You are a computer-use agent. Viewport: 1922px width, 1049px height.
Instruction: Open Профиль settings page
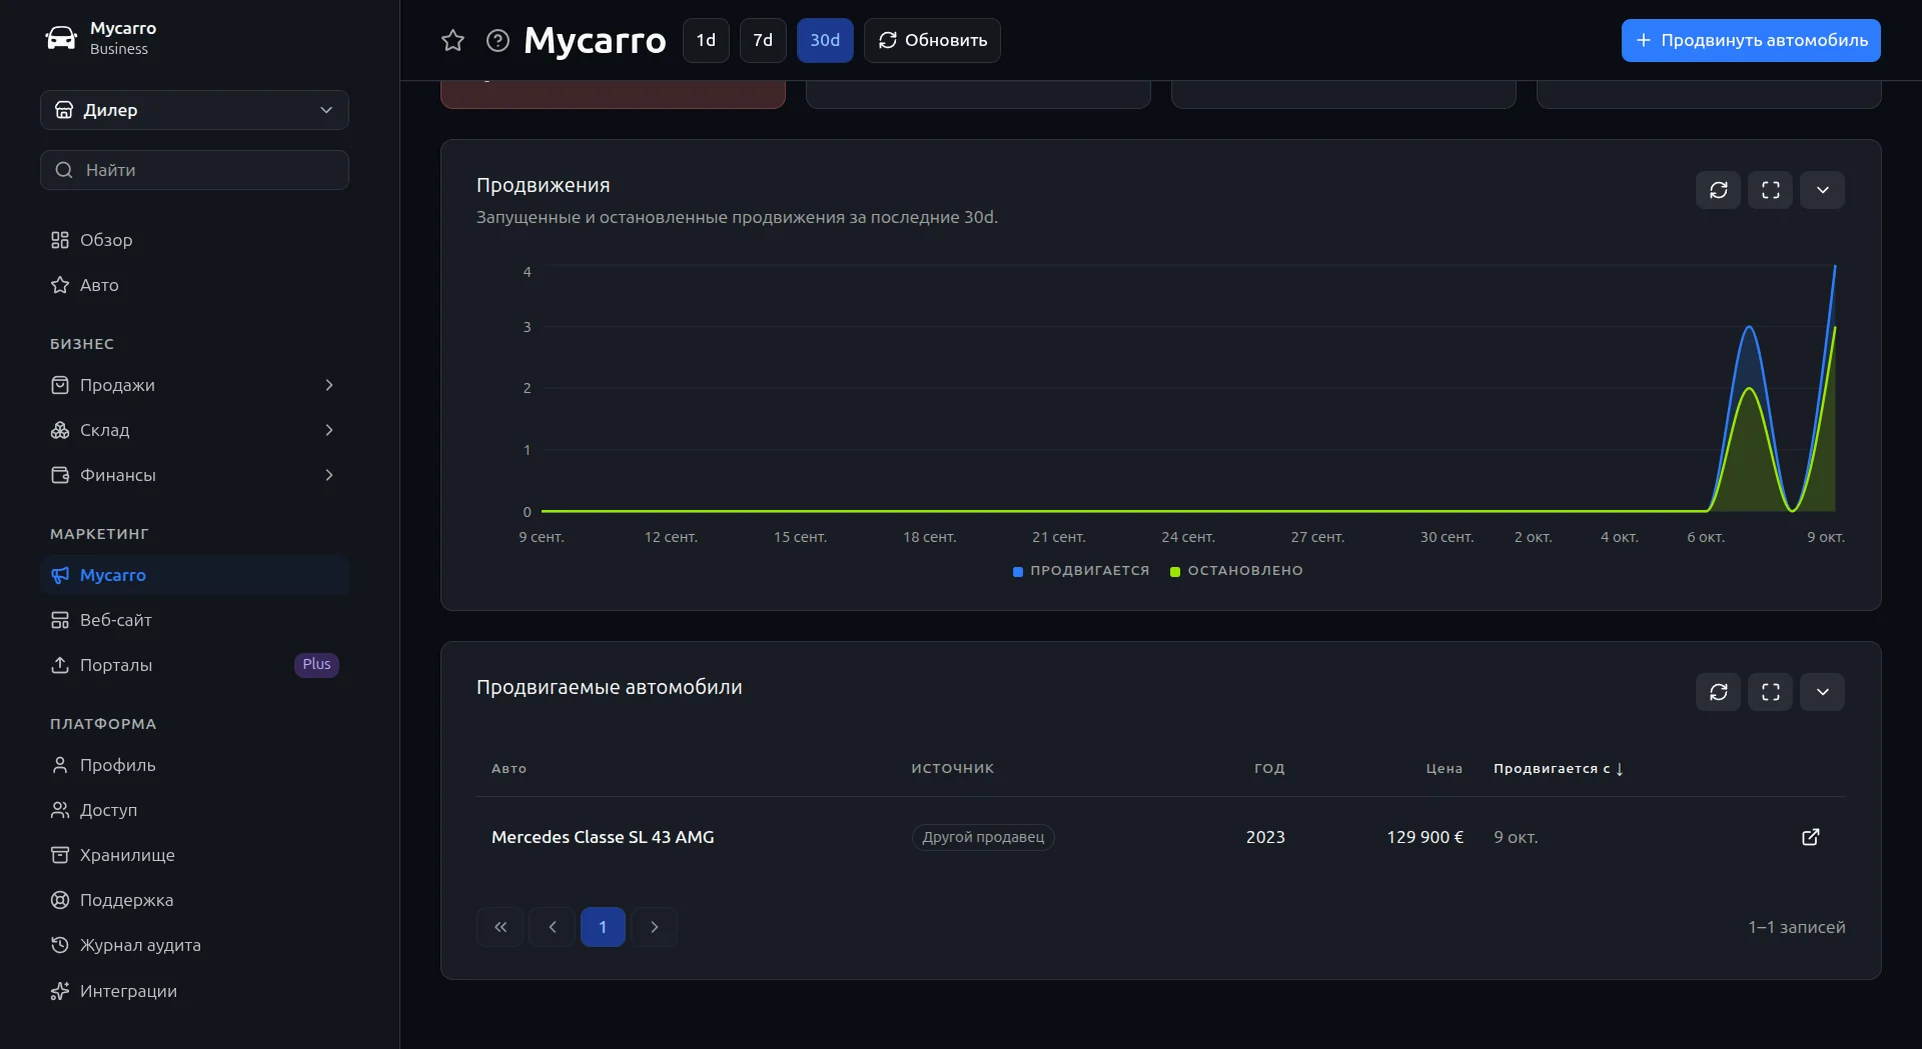pyautogui.click(x=194, y=765)
